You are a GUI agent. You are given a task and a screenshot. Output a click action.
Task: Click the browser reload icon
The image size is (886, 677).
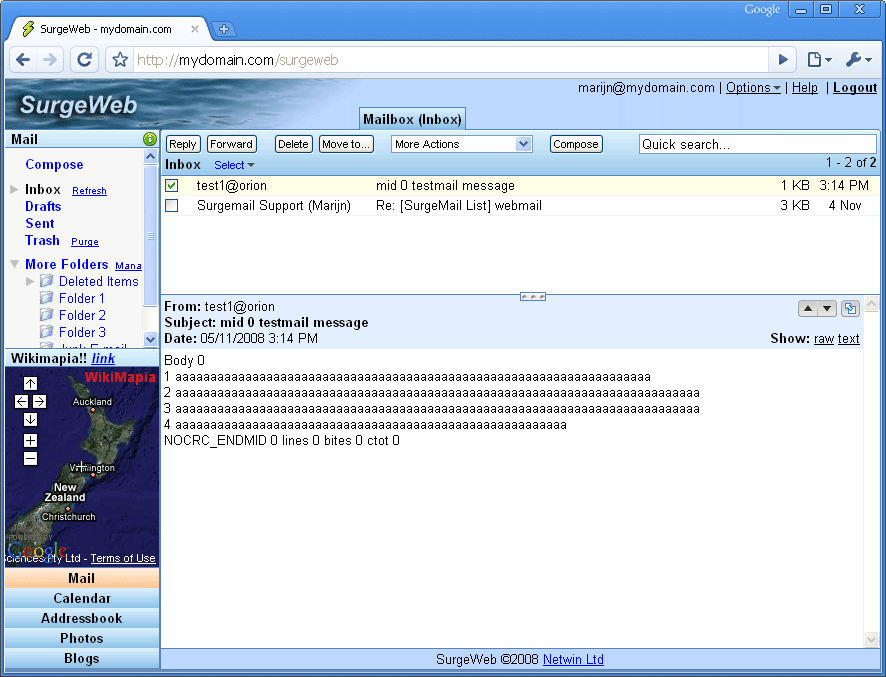coord(85,60)
